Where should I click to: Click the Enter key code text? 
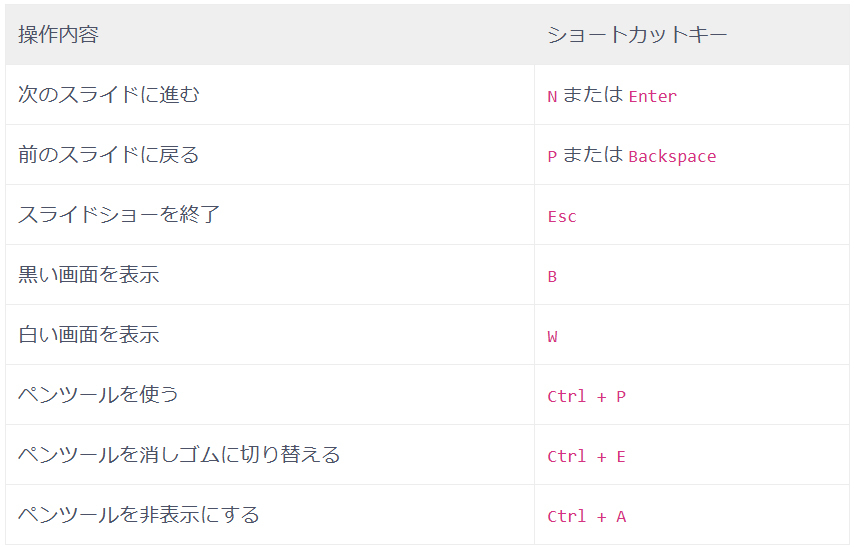[x=652, y=96]
